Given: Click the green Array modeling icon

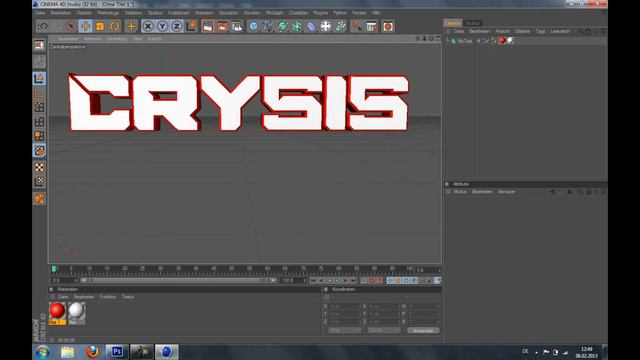Looking at the screenshot, I should [297, 27].
